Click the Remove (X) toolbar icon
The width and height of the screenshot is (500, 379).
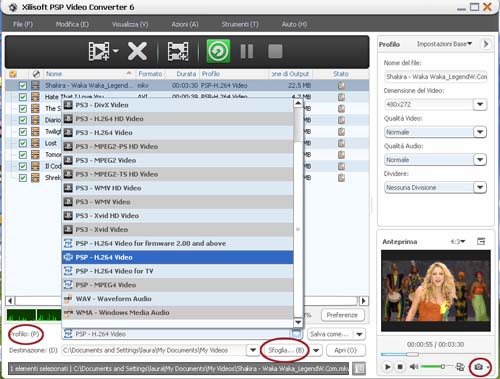(x=137, y=51)
